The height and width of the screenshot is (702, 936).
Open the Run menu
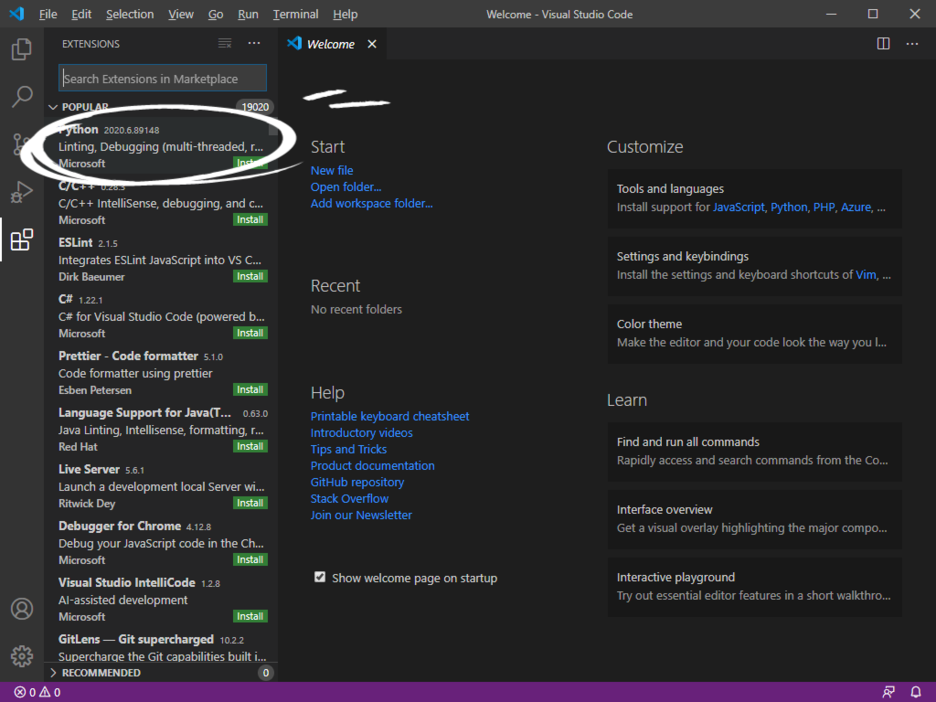click(x=248, y=14)
